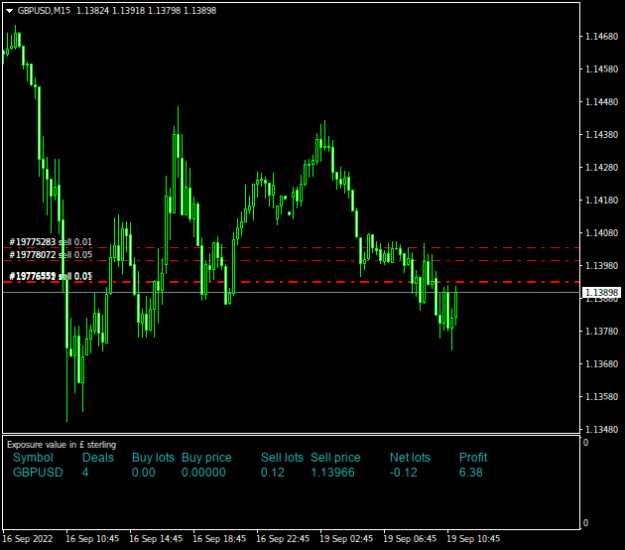This screenshot has width=625, height=550.
Task: Click the 1.13580 price scale label
Action: click(601, 397)
